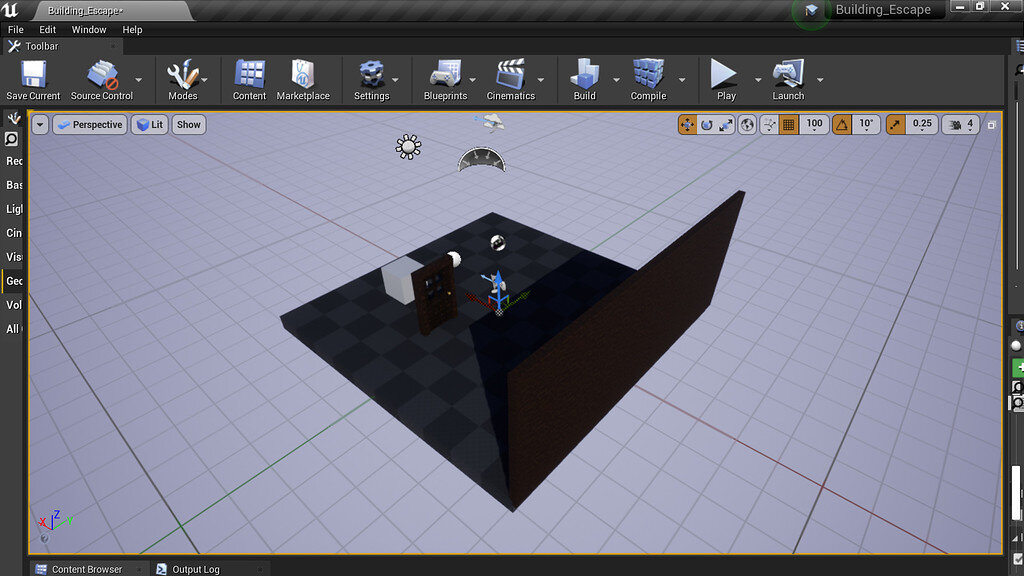This screenshot has width=1024, height=576.
Task: Expand the Play button options arrow
Action: 756,80
